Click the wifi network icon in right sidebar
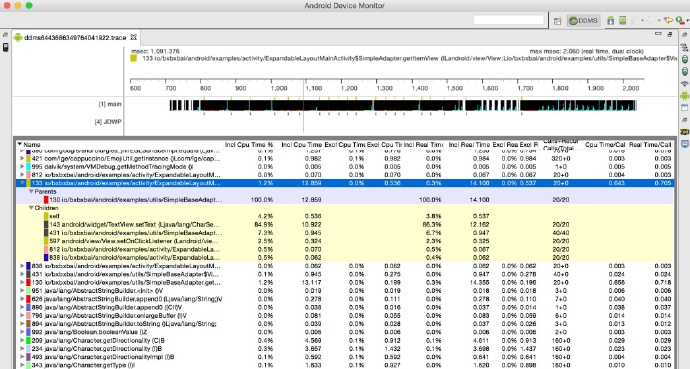Screen dimensions: 690x369 pyautogui.click(x=684, y=84)
